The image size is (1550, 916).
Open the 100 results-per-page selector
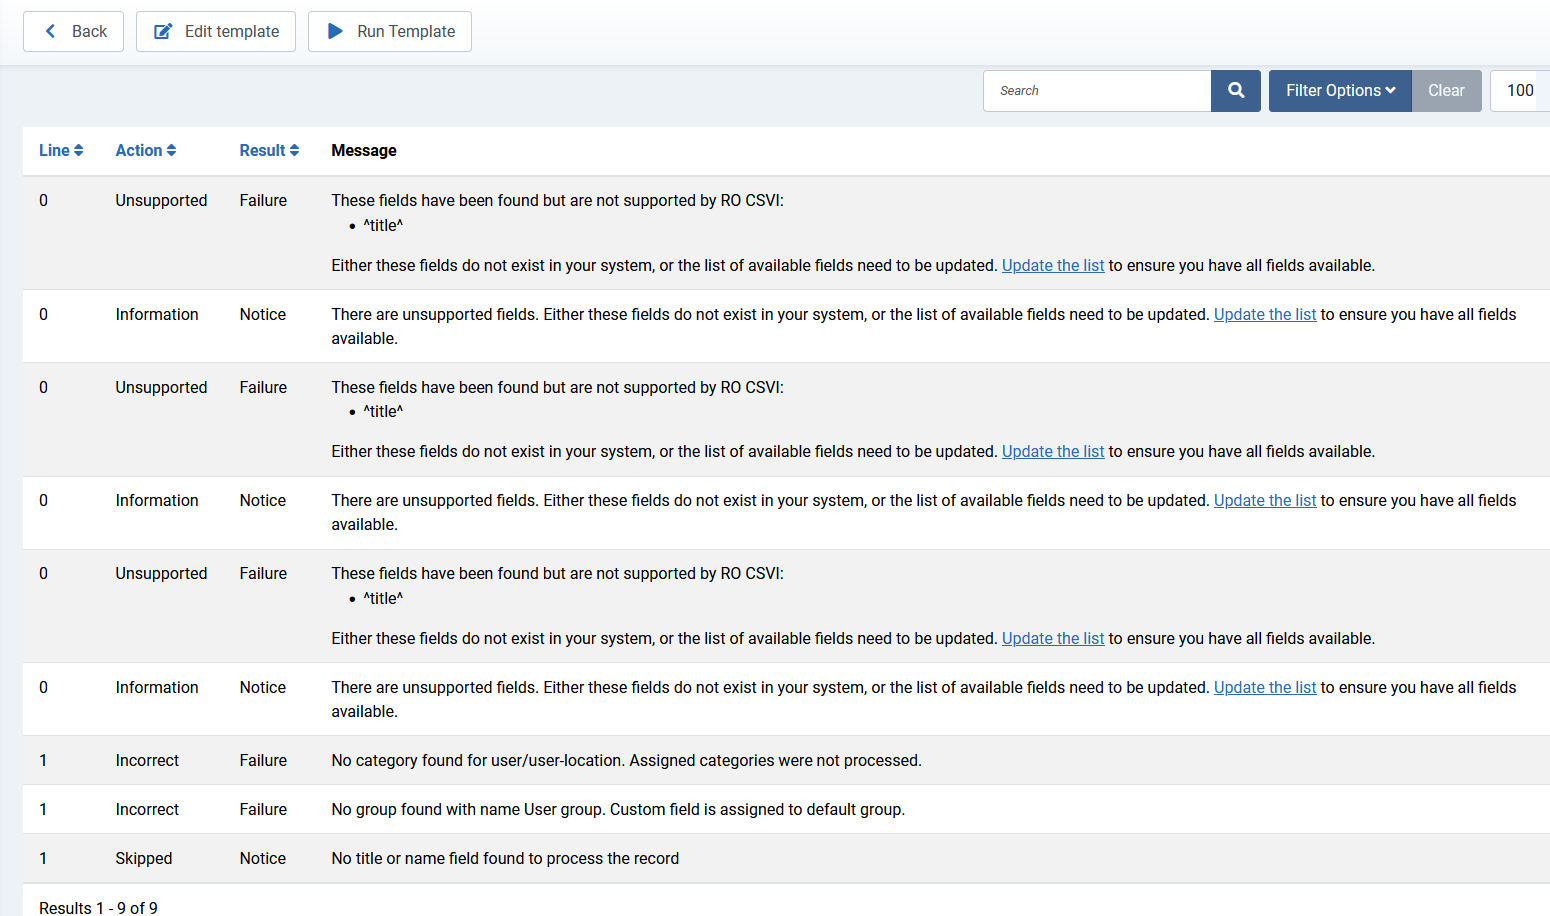pos(1519,91)
